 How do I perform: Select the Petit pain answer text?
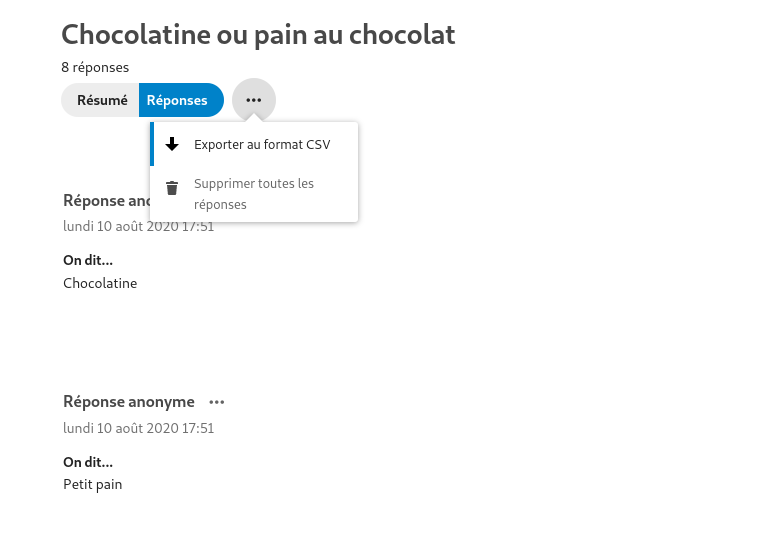pos(92,485)
